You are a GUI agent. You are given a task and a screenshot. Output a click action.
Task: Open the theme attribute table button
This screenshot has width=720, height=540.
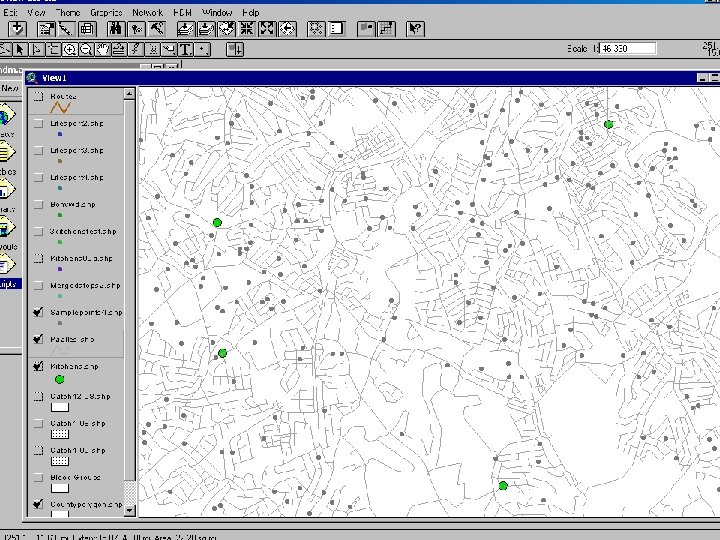pos(87,29)
